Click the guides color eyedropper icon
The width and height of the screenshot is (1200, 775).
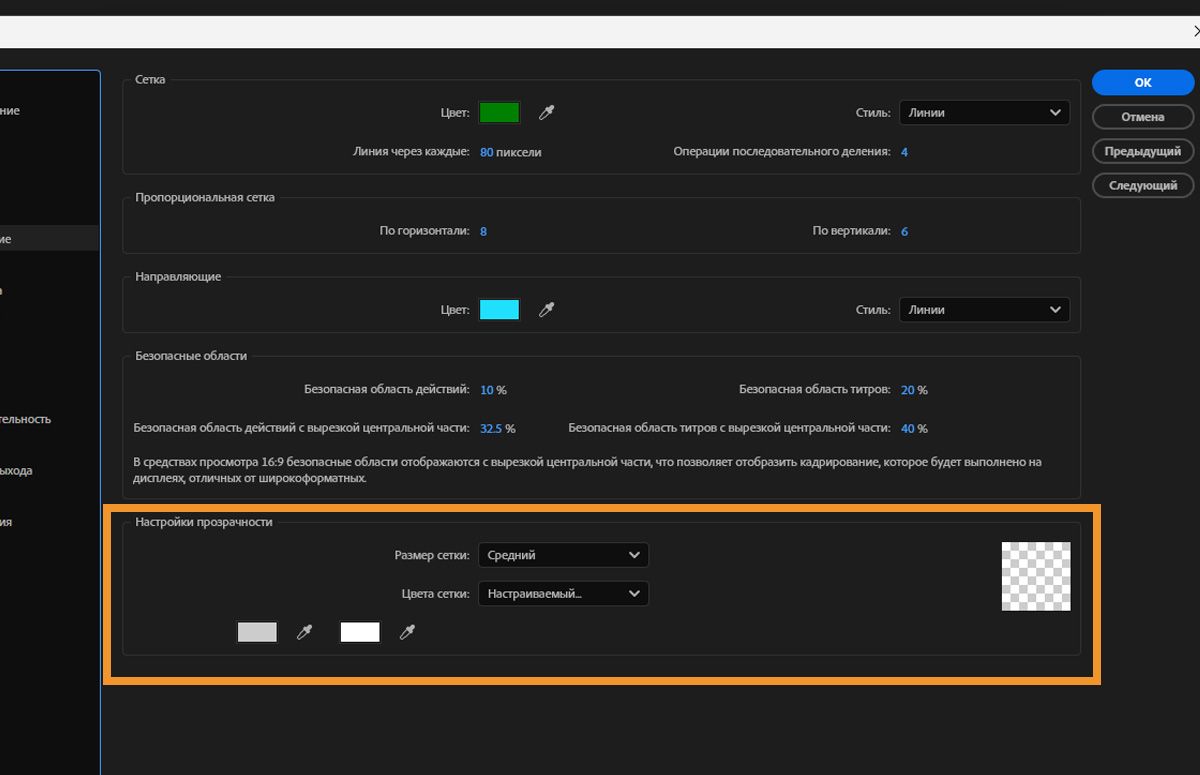point(546,310)
